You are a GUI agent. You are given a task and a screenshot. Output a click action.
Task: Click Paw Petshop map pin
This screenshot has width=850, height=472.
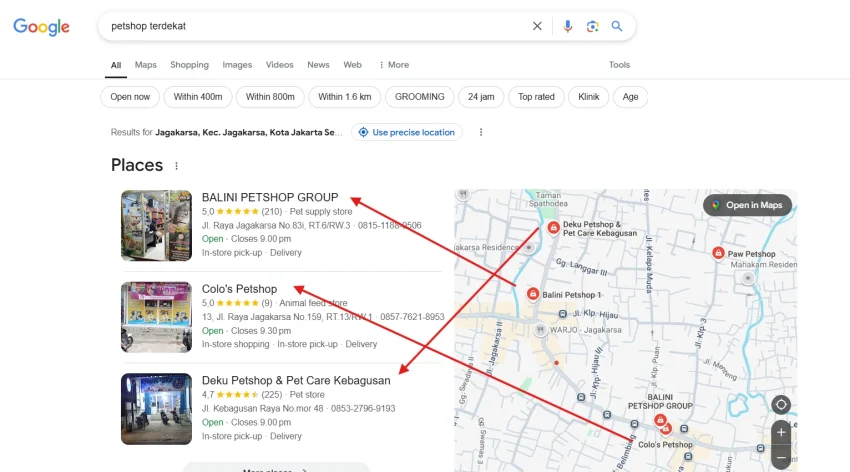tap(718, 253)
